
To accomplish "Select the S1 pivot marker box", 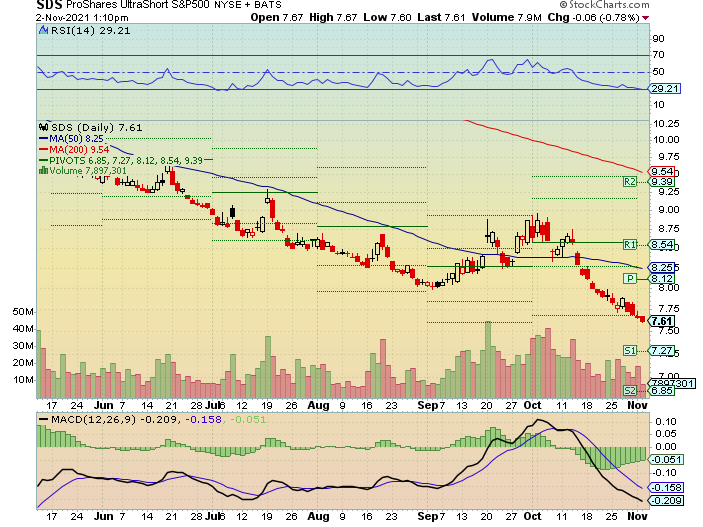I will pyautogui.click(x=630, y=350).
